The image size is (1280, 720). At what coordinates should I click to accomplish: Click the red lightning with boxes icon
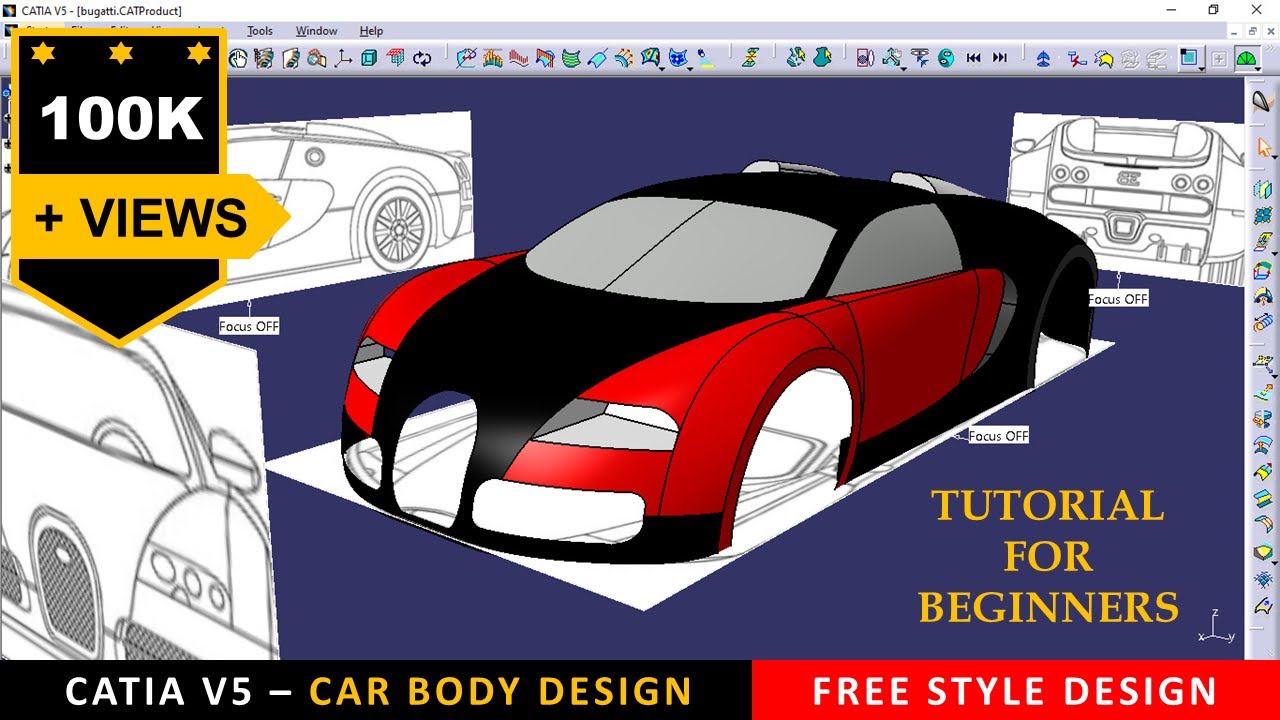pyautogui.click(x=1077, y=59)
